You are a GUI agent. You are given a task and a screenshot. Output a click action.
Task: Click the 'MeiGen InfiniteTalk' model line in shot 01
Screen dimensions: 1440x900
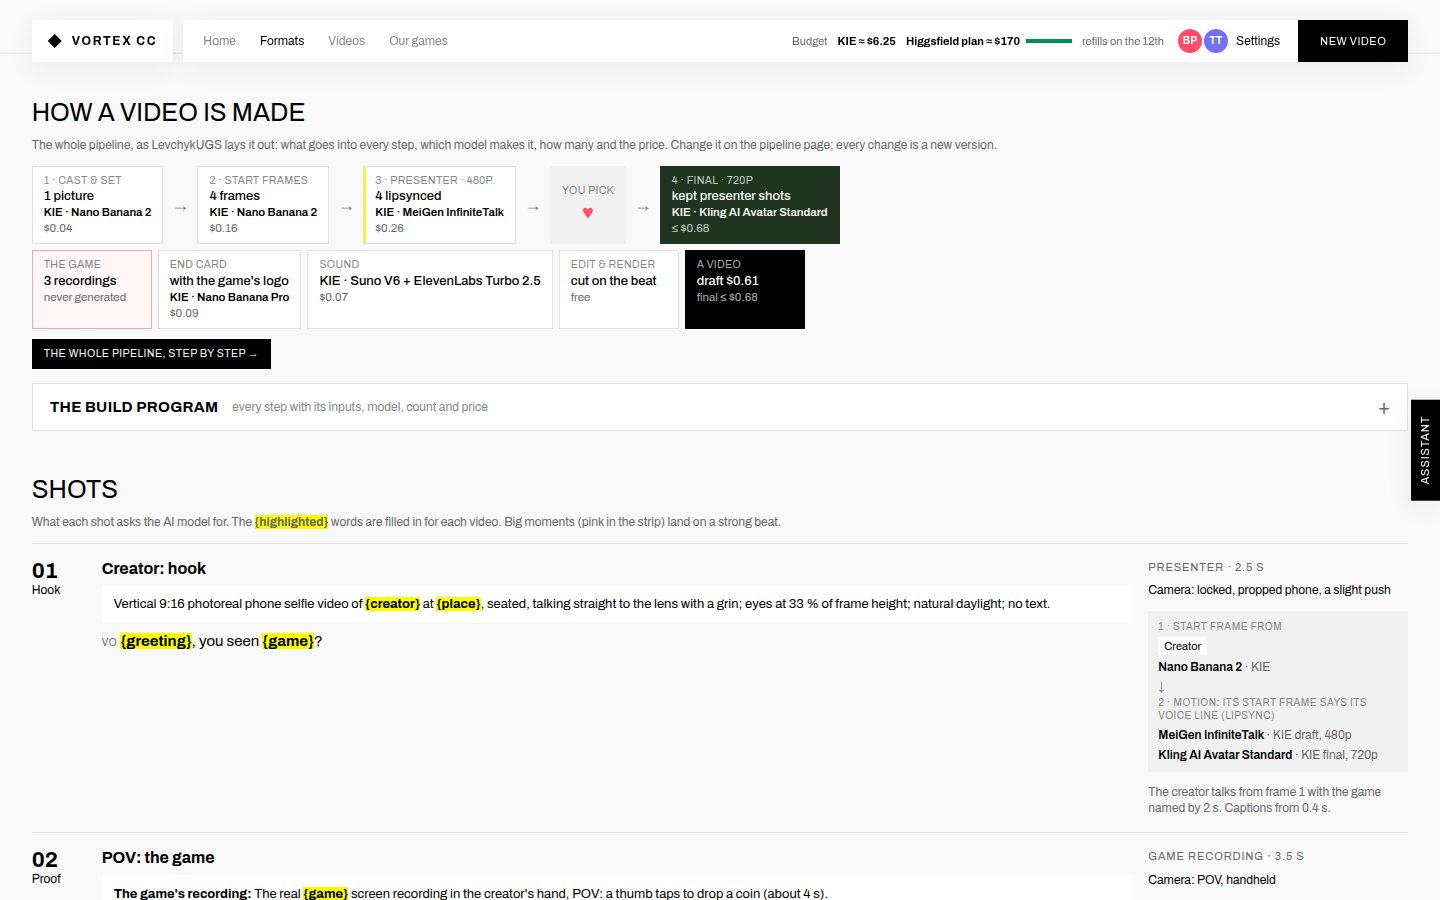tap(1255, 735)
